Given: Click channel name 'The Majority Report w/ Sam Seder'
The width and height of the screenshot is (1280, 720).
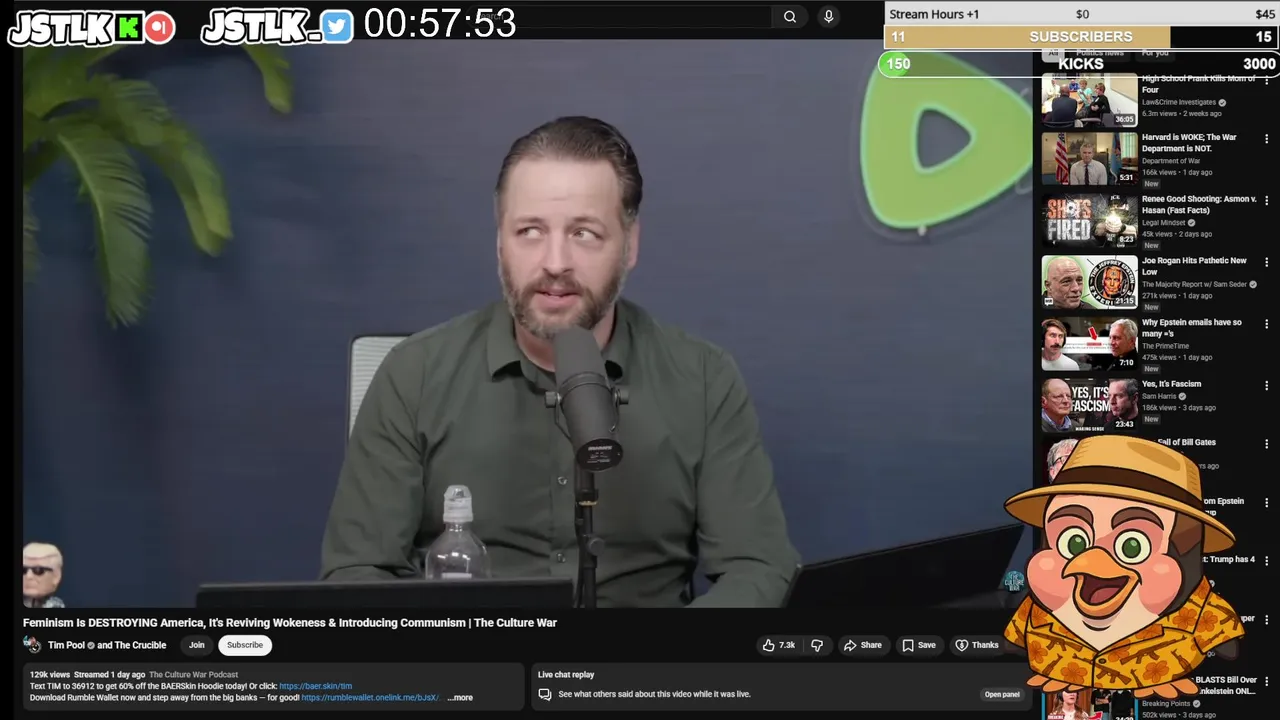Looking at the screenshot, I should coord(1194,284).
